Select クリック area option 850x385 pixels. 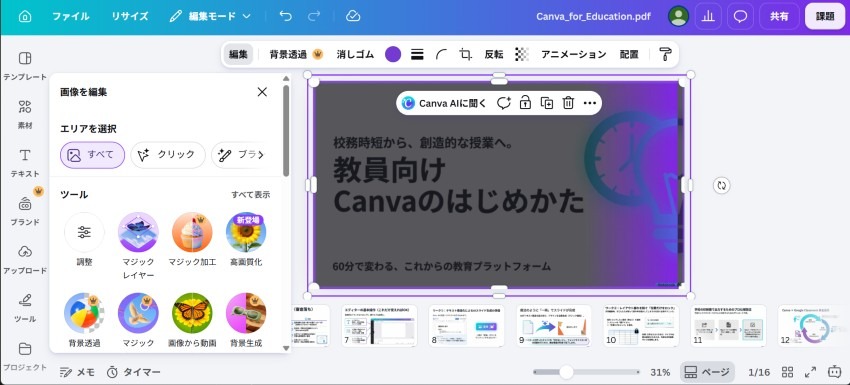[x=168, y=155]
